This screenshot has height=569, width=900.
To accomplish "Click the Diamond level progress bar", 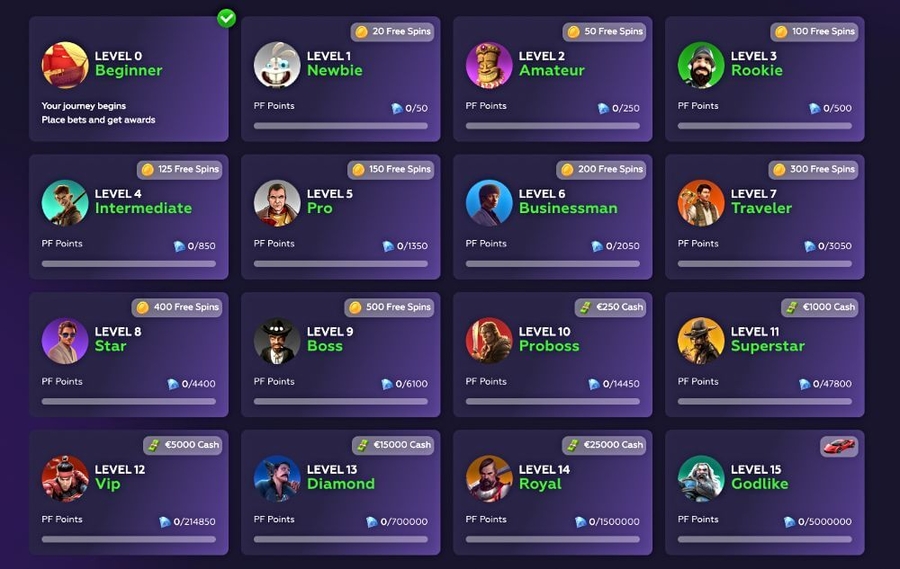I will point(341,540).
